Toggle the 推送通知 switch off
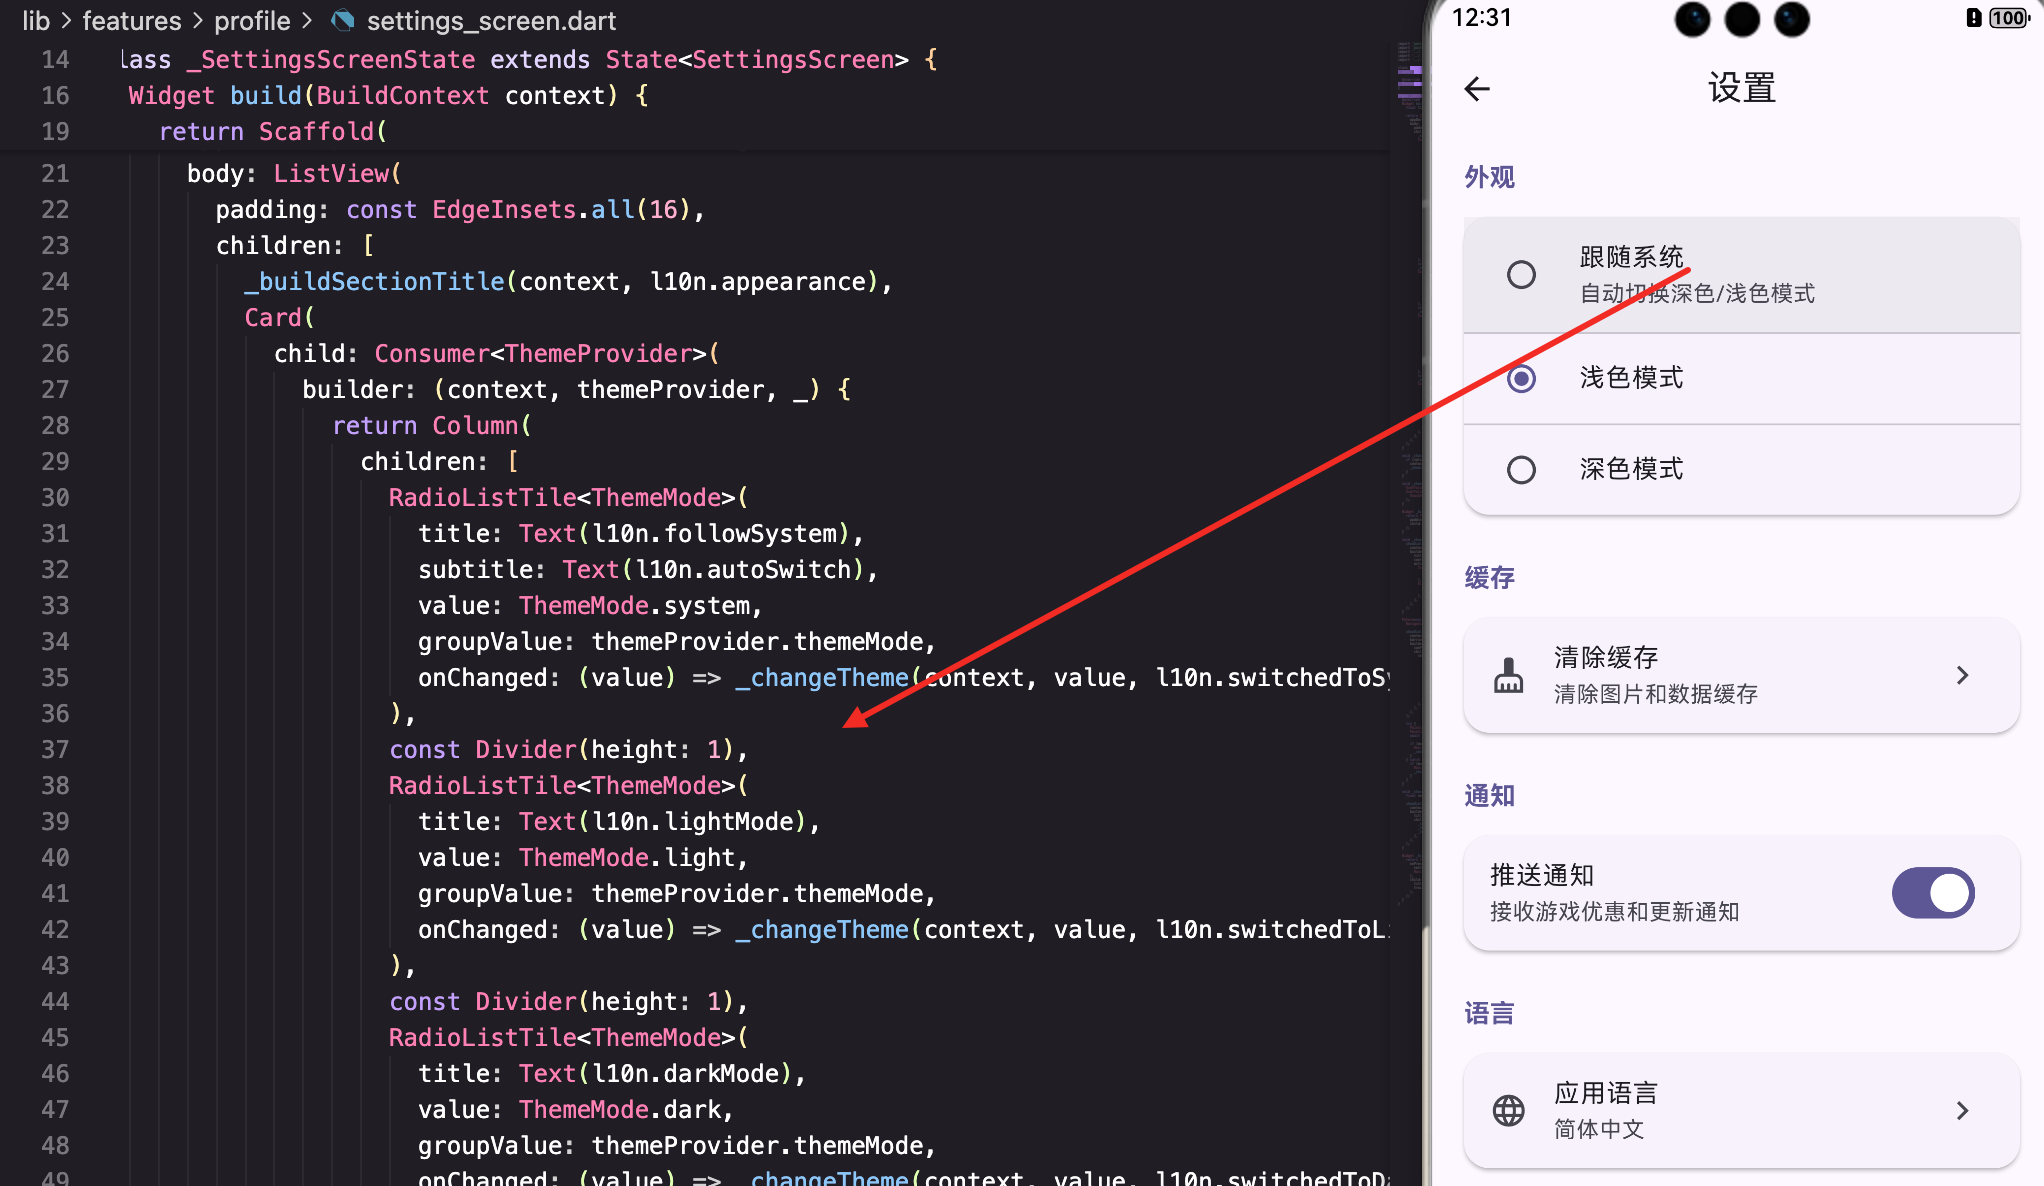The width and height of the screenshot is (2044, 1186). click(x=1932, y=893)
